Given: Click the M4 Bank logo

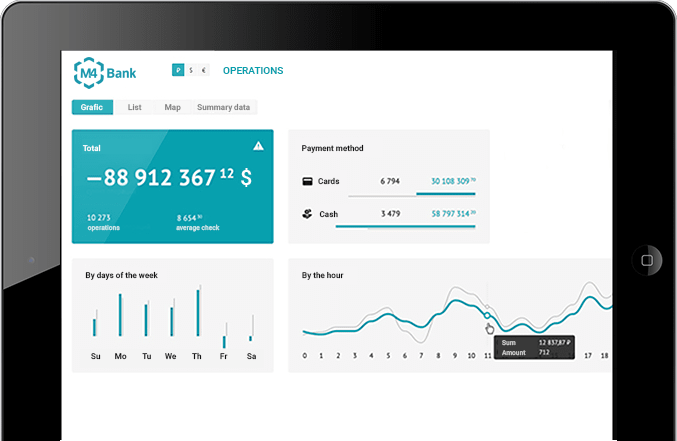Looking at the screenshot, I should pos(105,73).
